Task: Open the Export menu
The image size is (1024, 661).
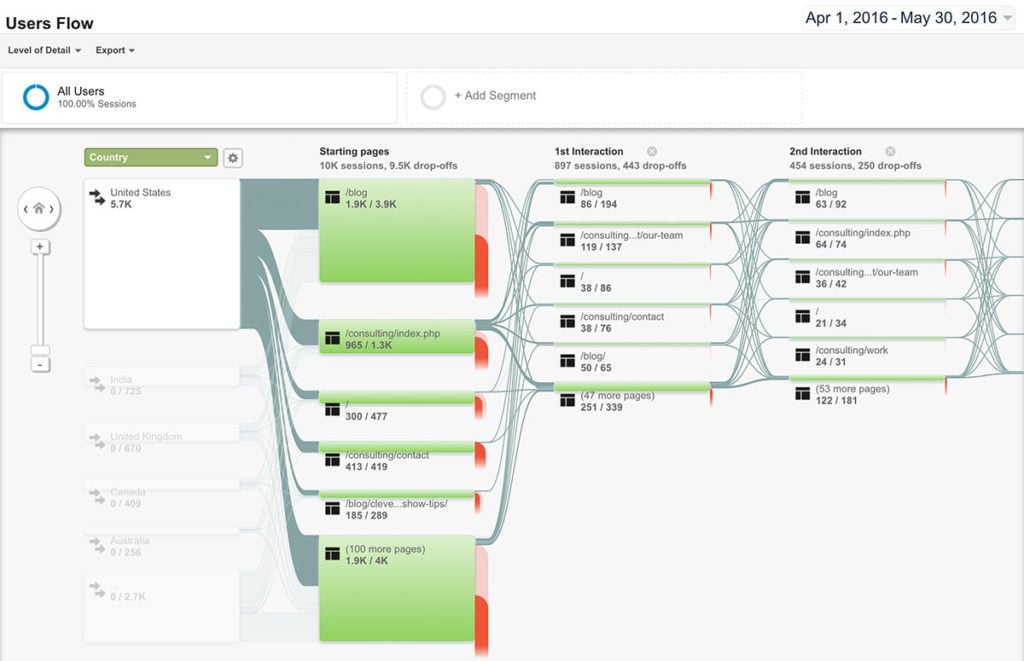Action: point(115,50)
